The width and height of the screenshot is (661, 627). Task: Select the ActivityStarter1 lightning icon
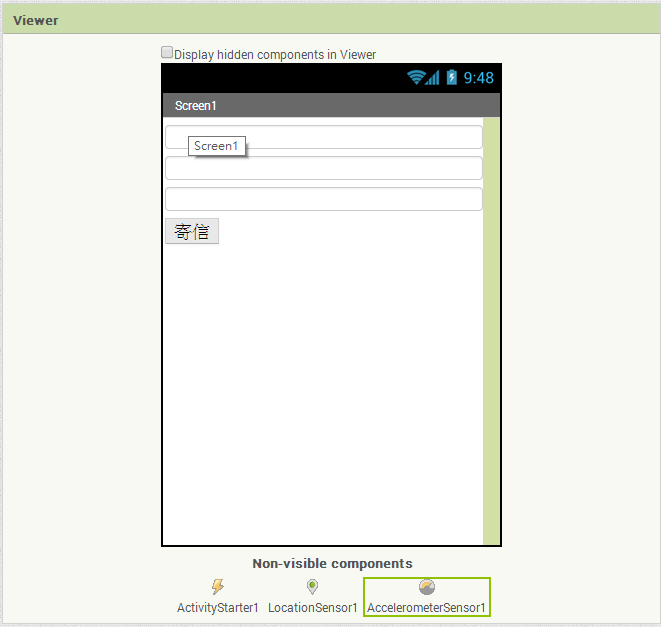(218, 586)
